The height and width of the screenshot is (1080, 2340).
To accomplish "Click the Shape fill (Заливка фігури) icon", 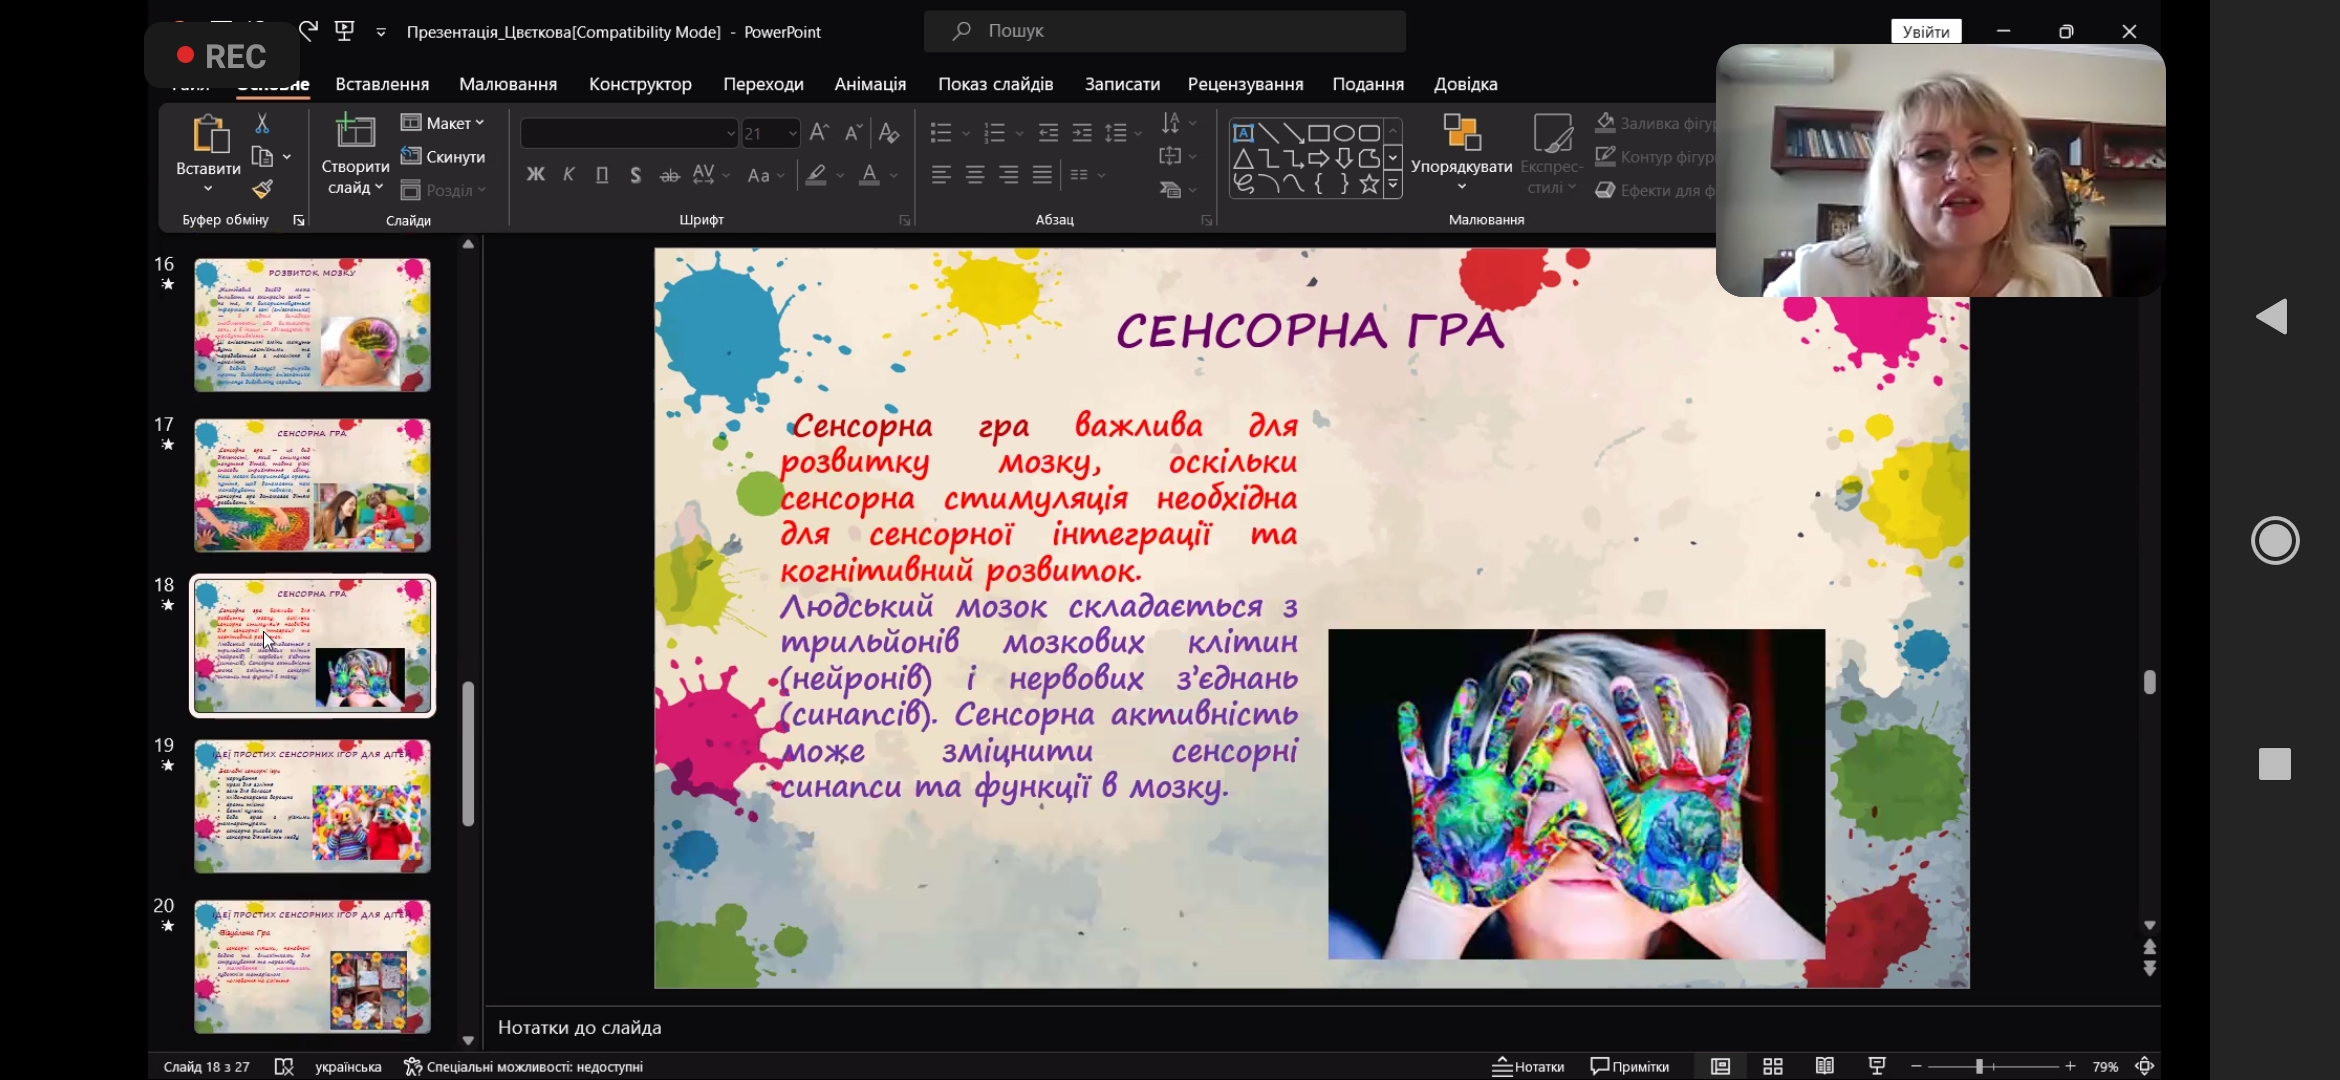I will 1605,123.
